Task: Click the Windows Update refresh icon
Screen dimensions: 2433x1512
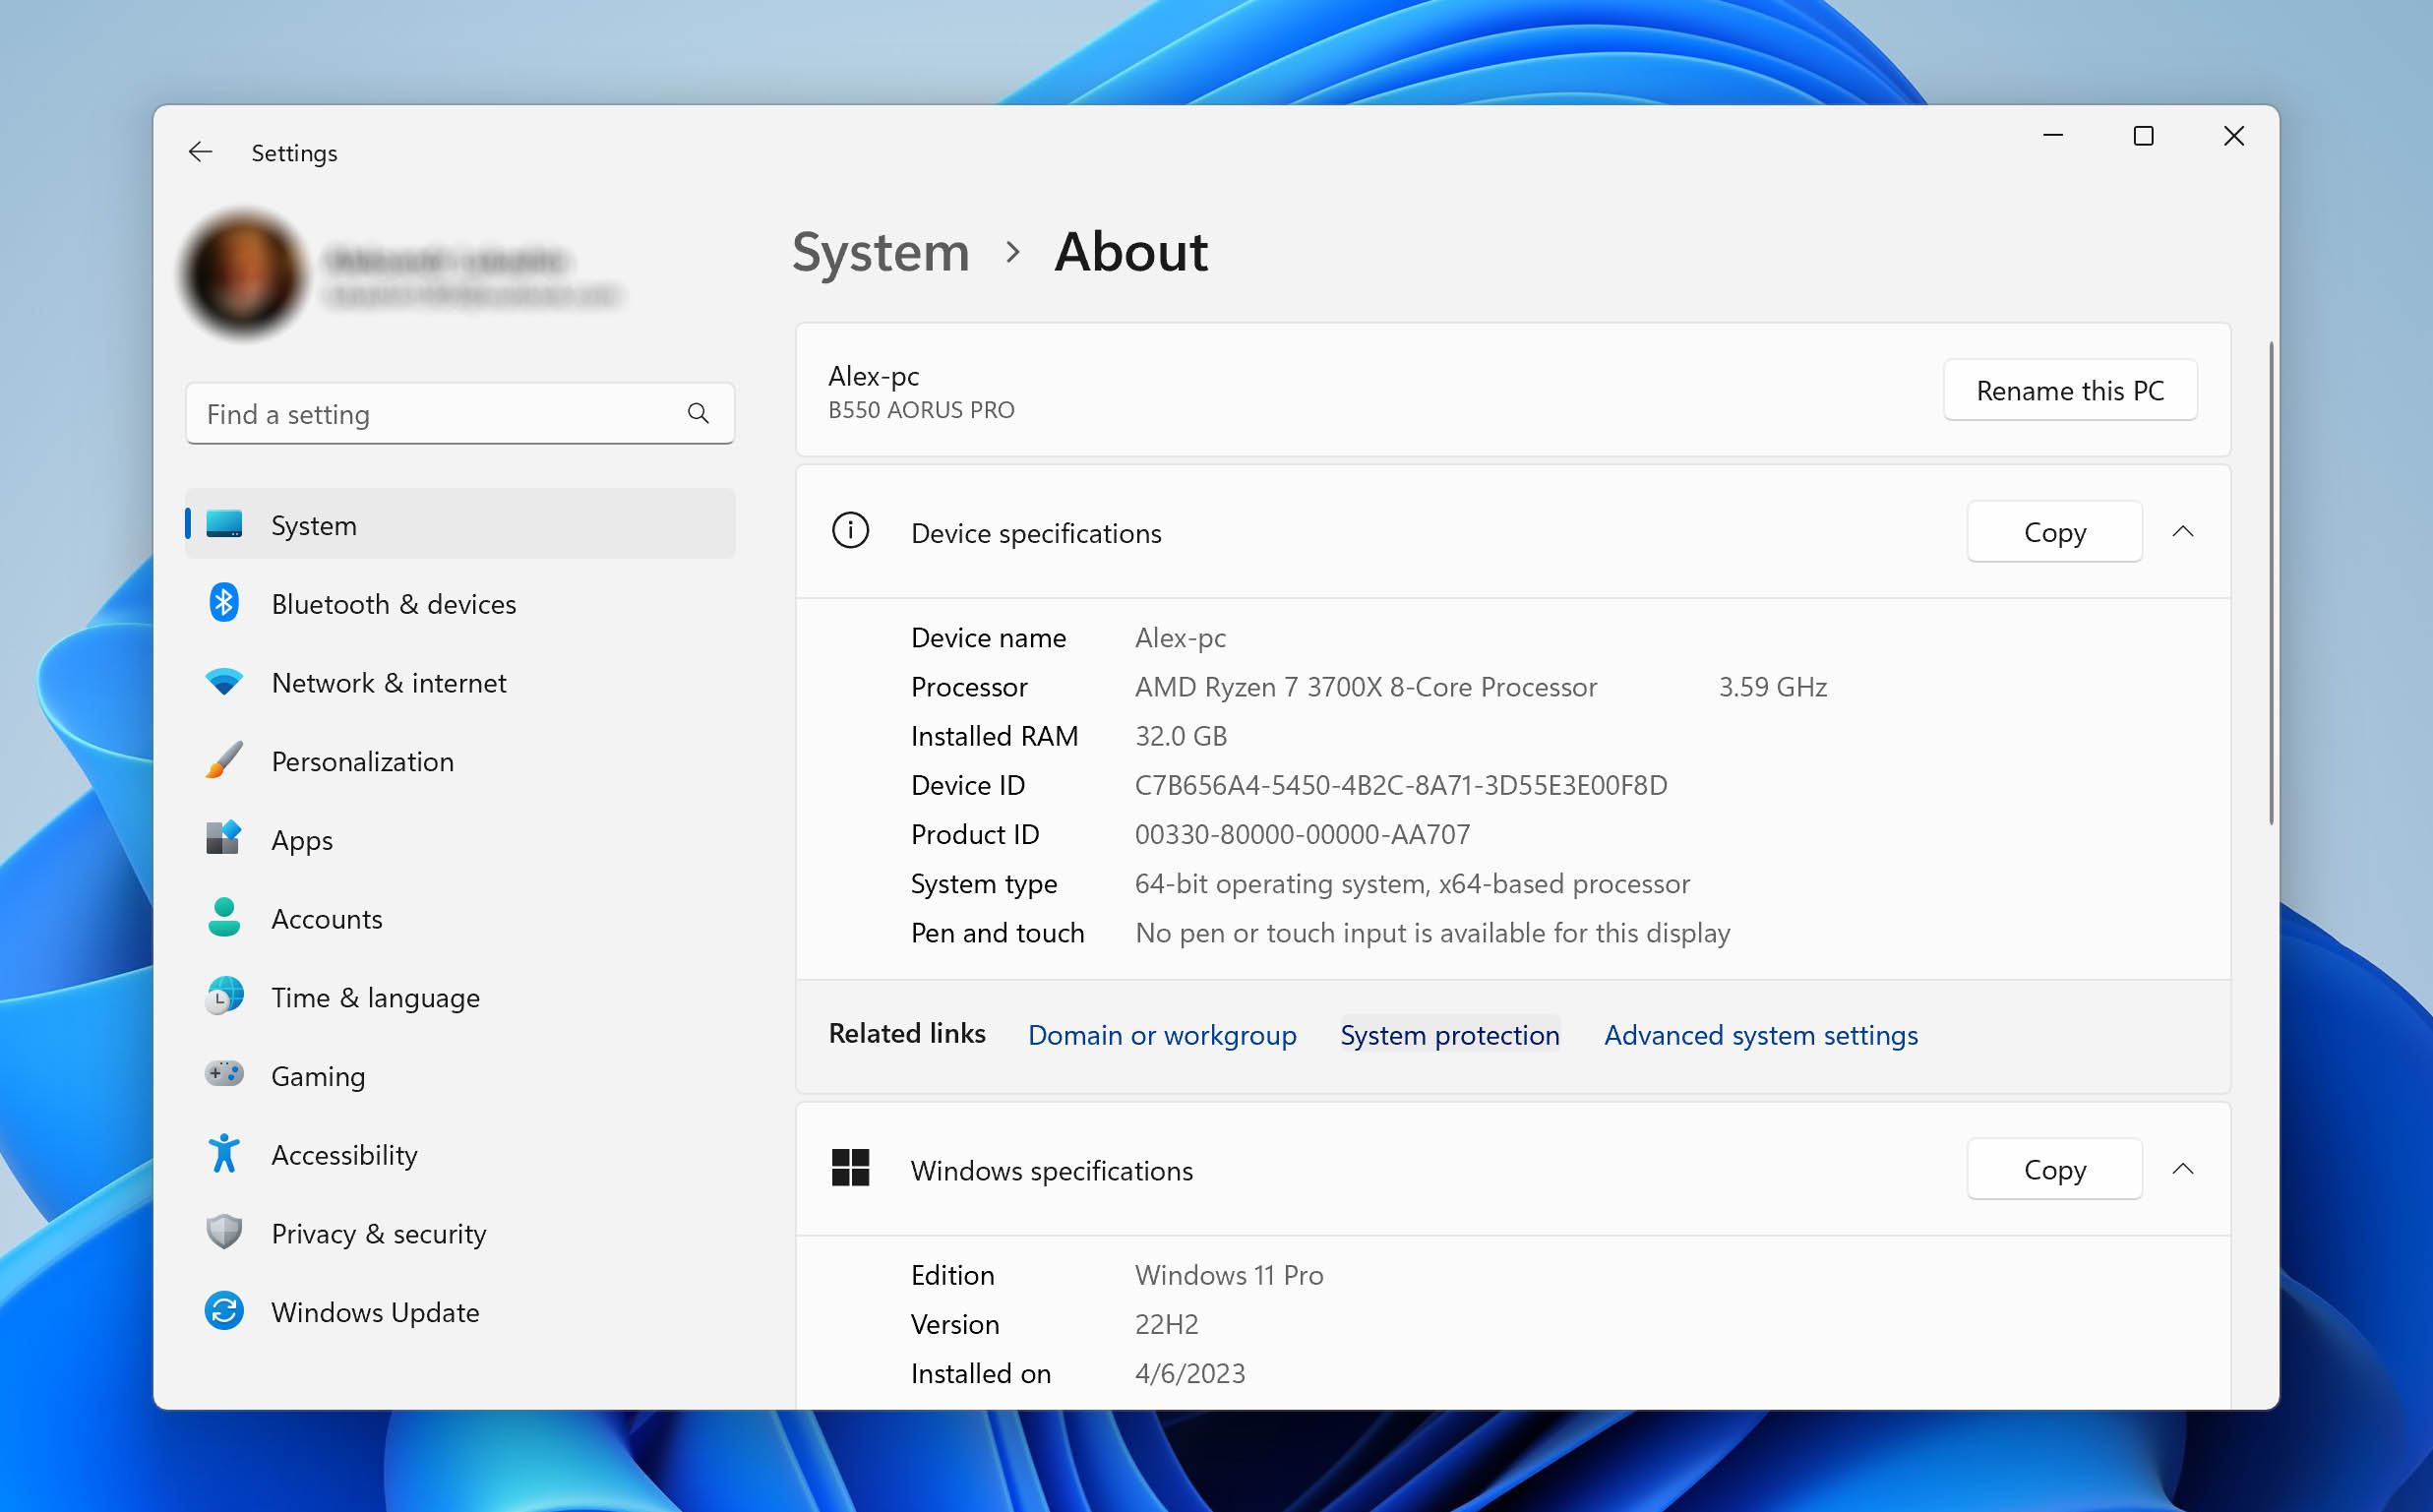Action: click(224, 1311)
